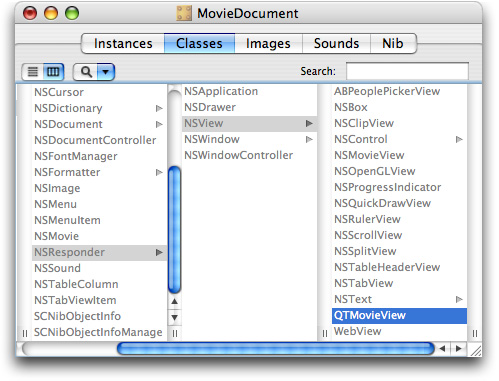Expand NSDocument subclasses arrow
The image size is (499, 381).
click(159, 124)
